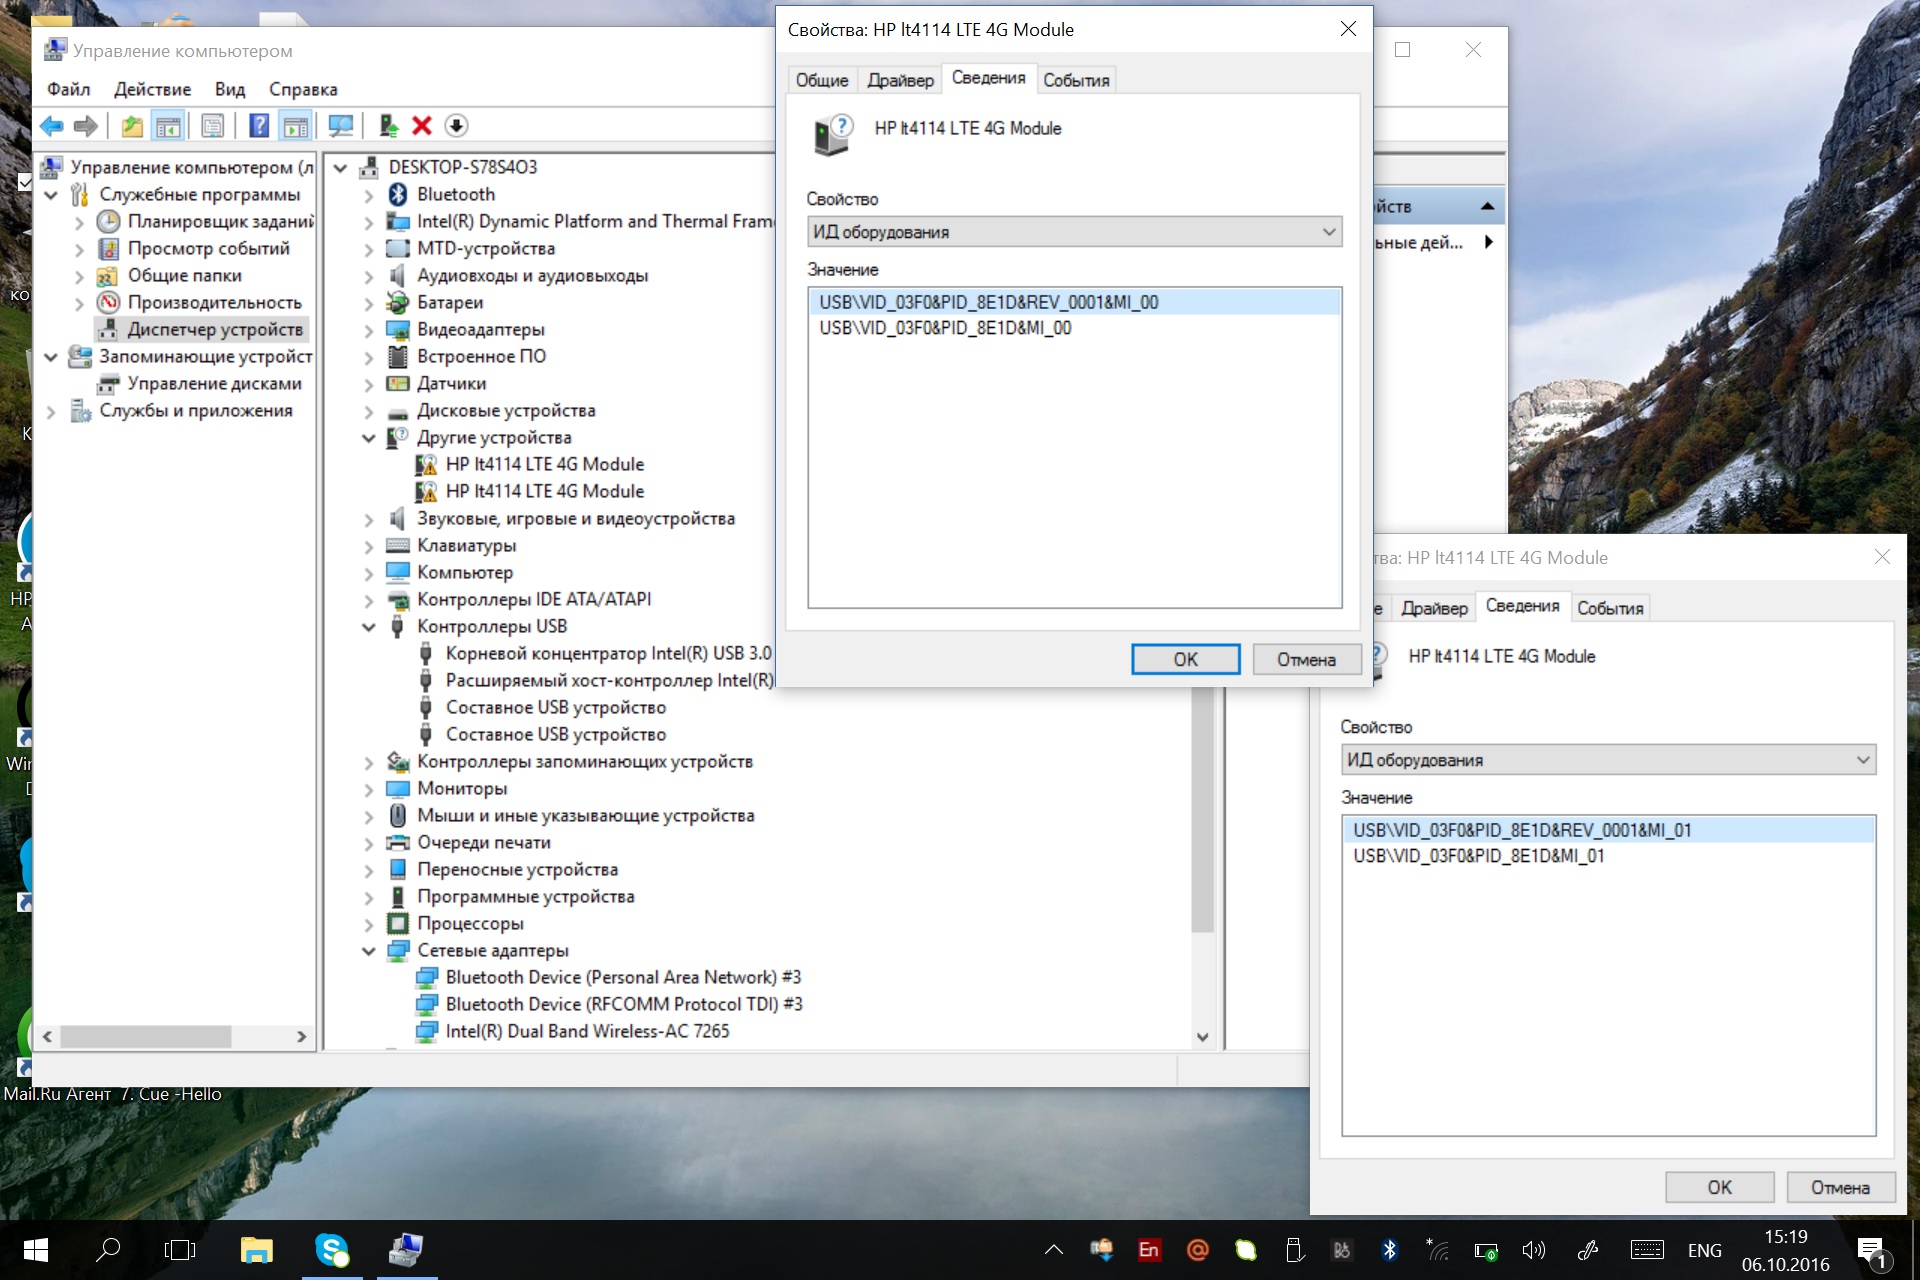Click the black down-arrow disable device icon

pos(456,126)
